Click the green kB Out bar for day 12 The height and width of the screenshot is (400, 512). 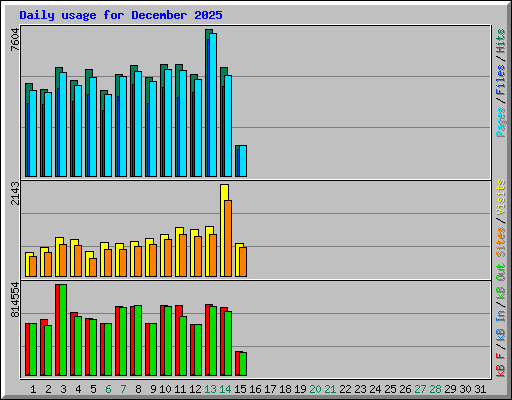point(198,350)
